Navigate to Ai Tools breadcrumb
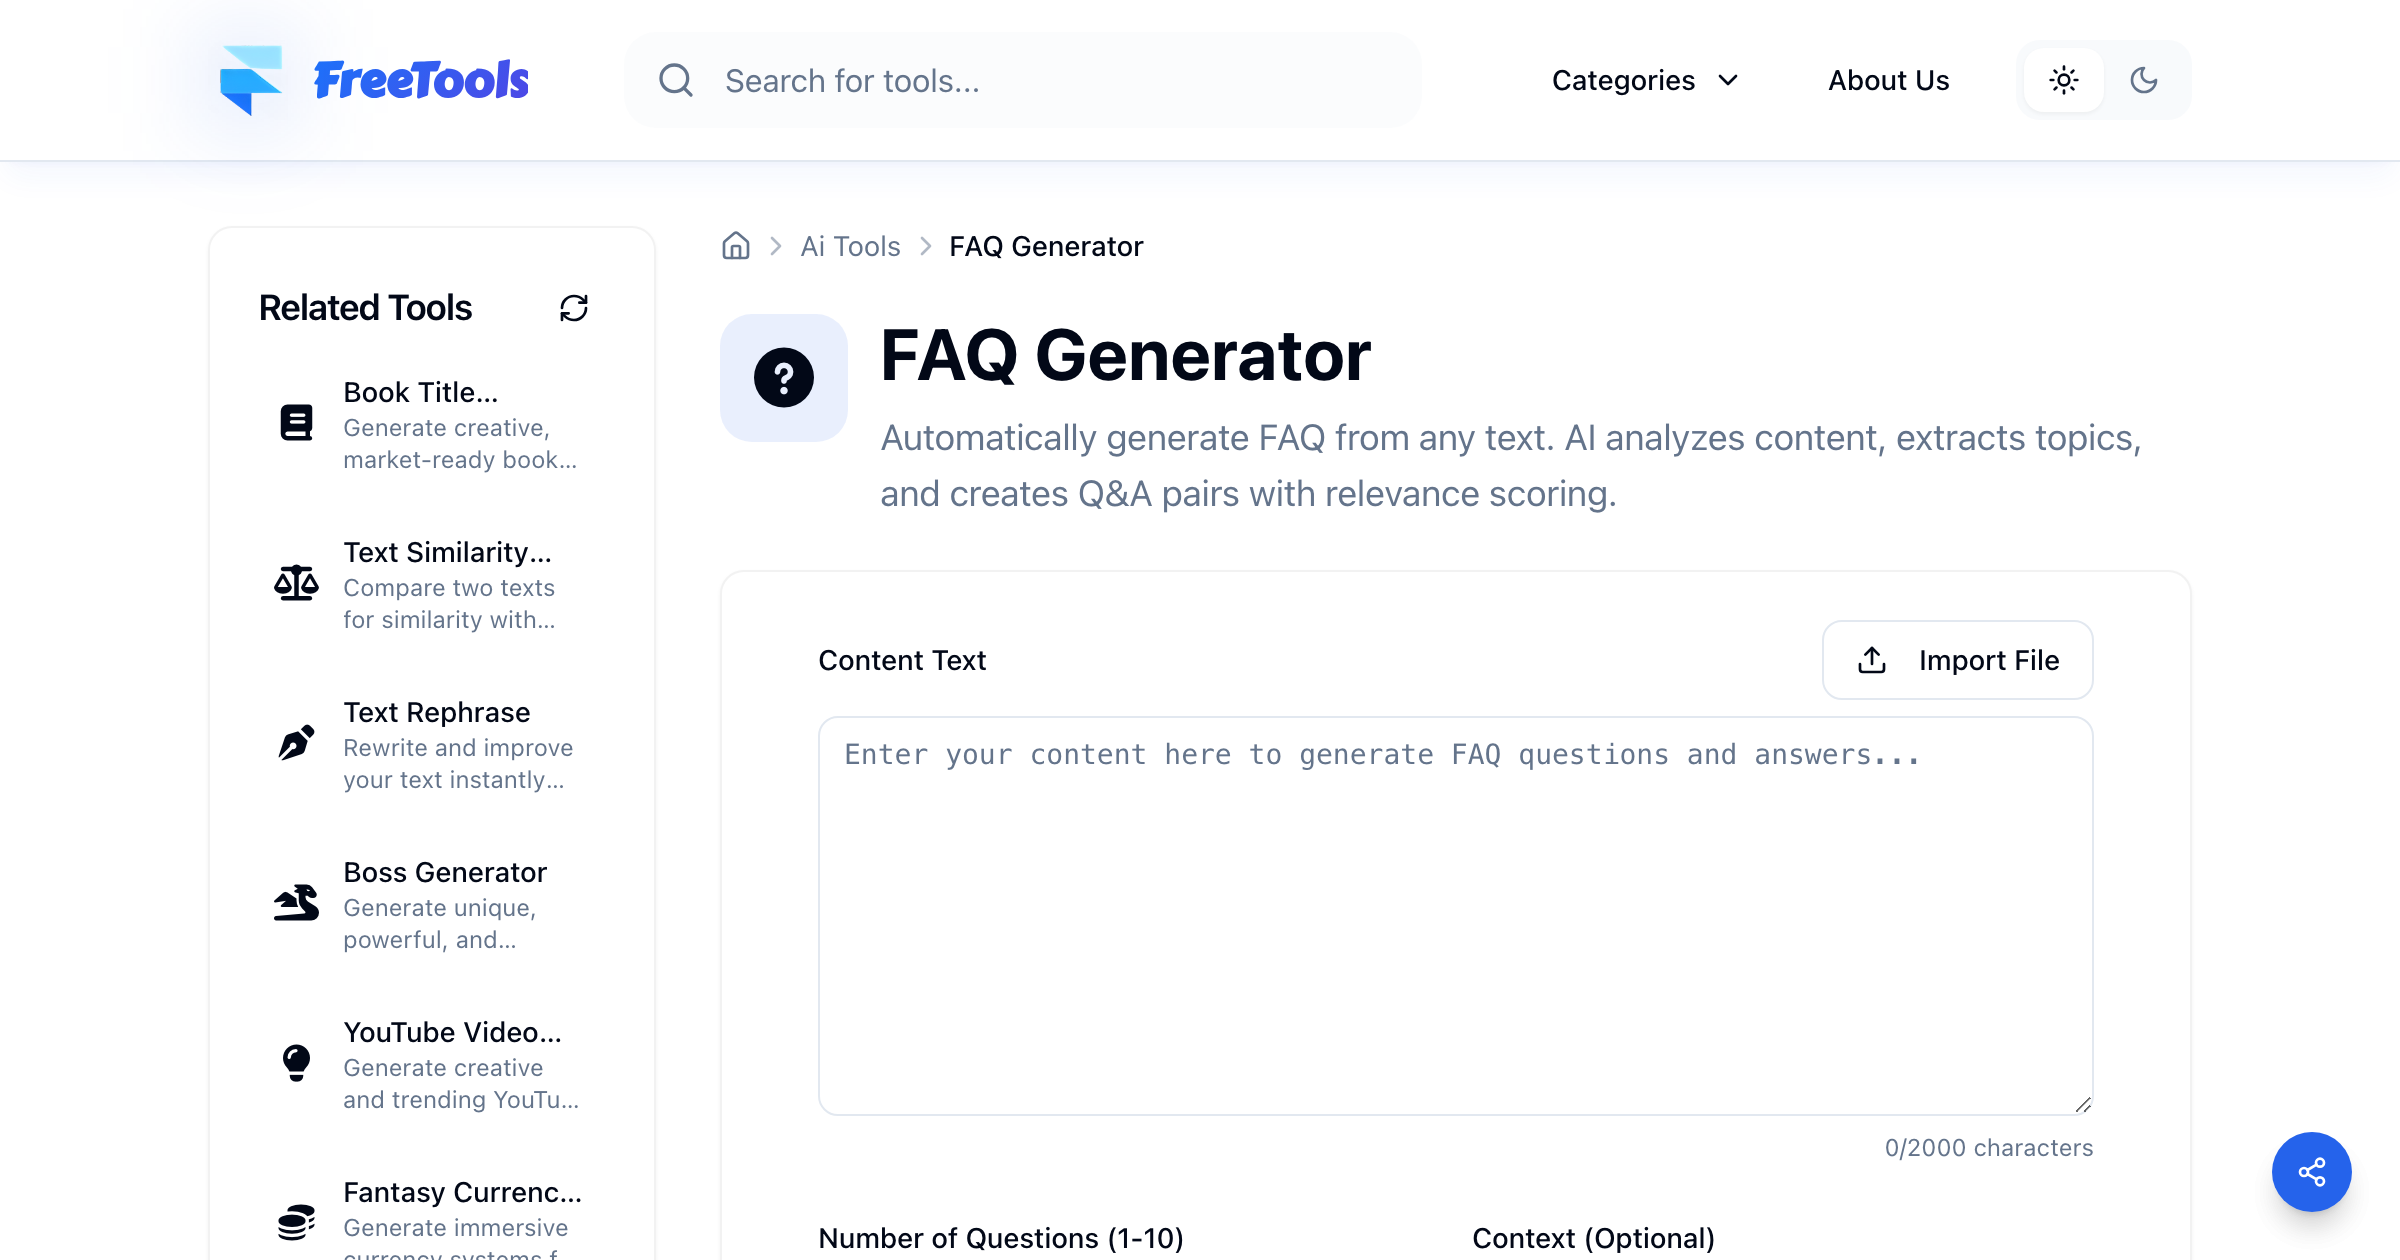The height and width of the screenshot is (1260, 2400). (x=850, y=246)
